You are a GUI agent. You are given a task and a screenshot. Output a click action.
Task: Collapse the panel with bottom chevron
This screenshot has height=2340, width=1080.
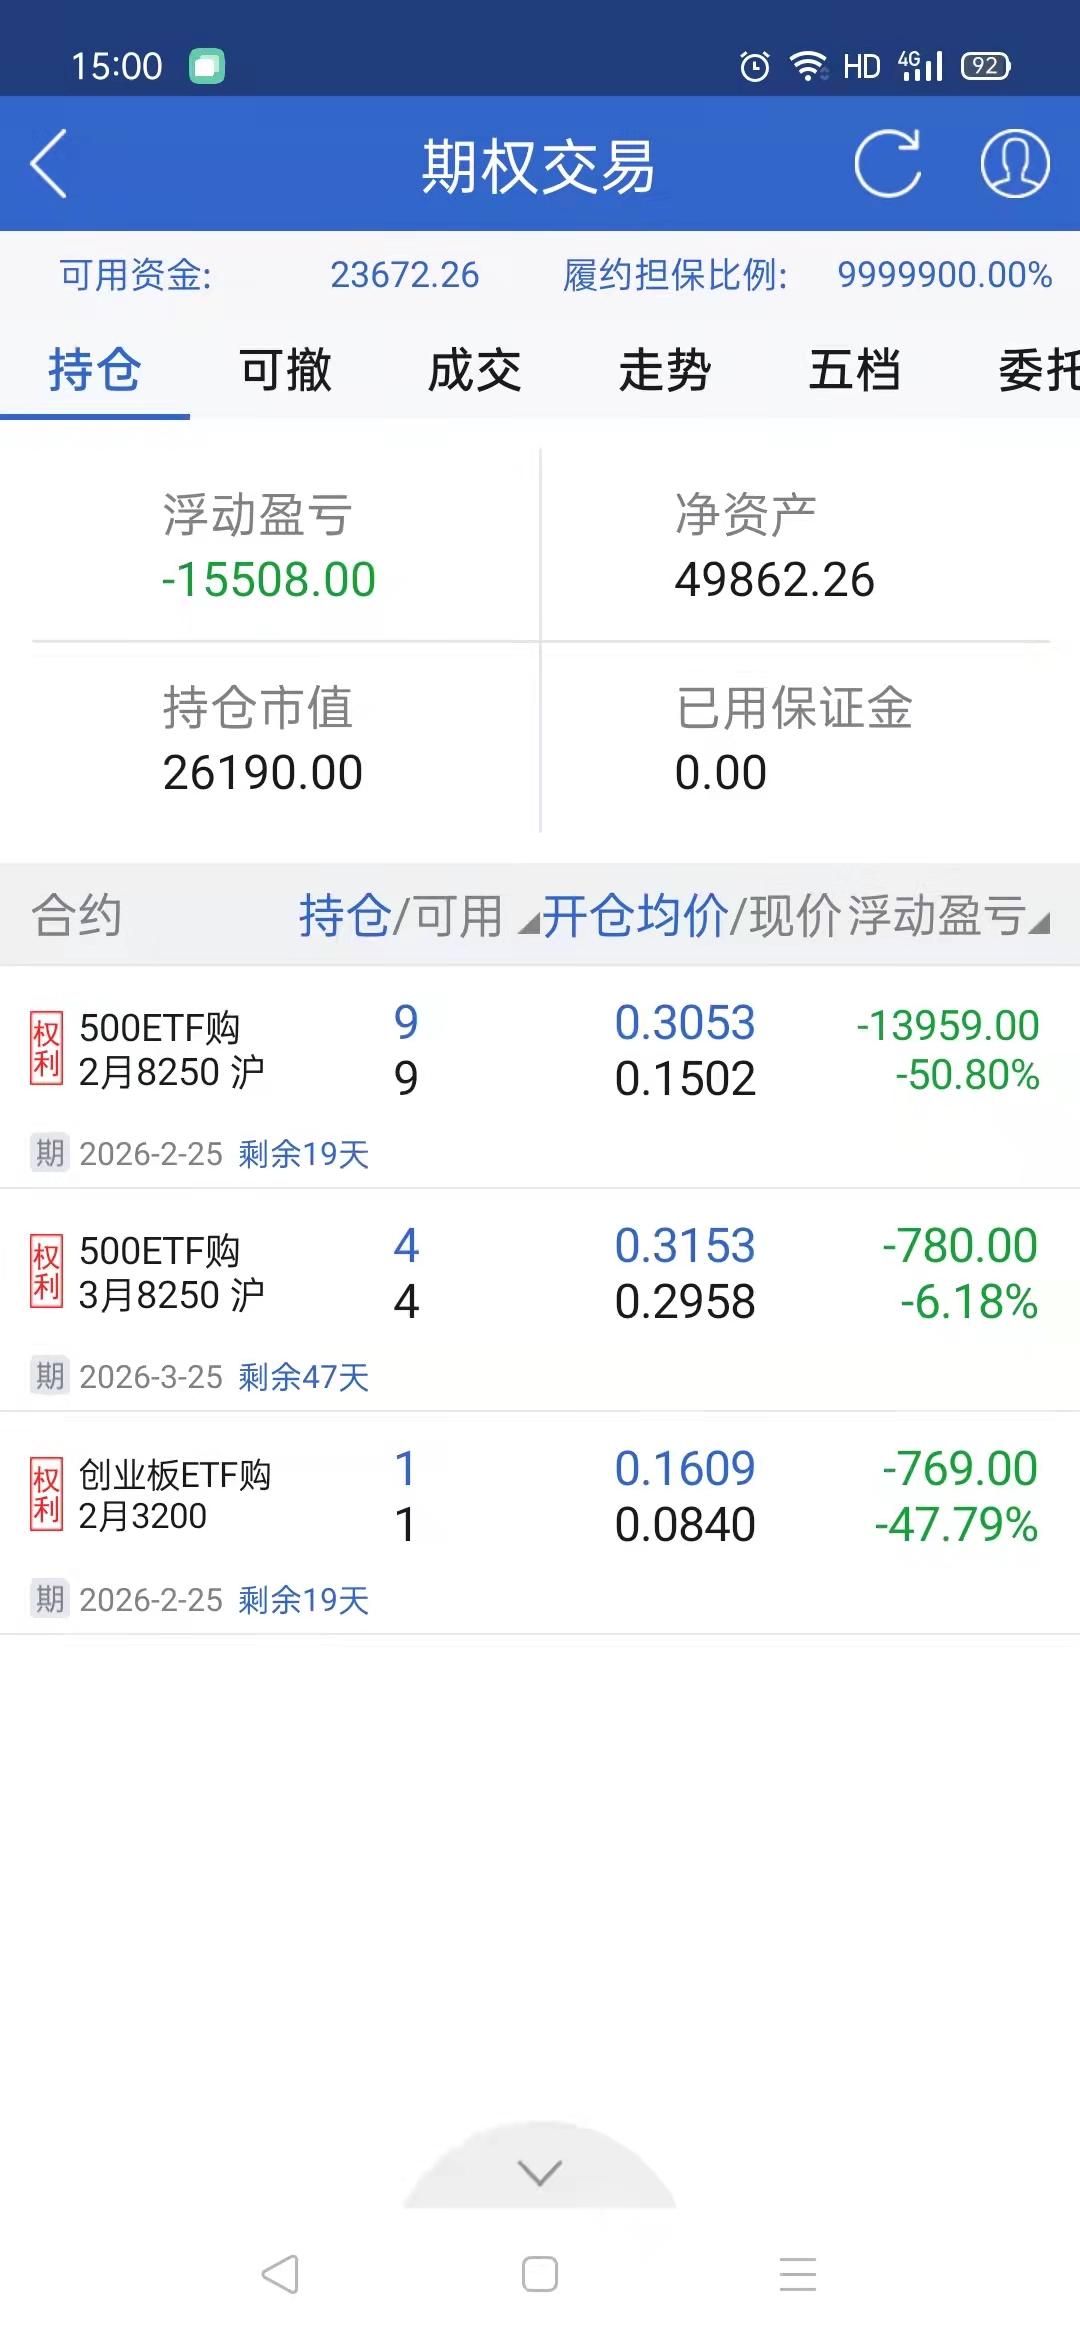click(x=540, y=2172)
